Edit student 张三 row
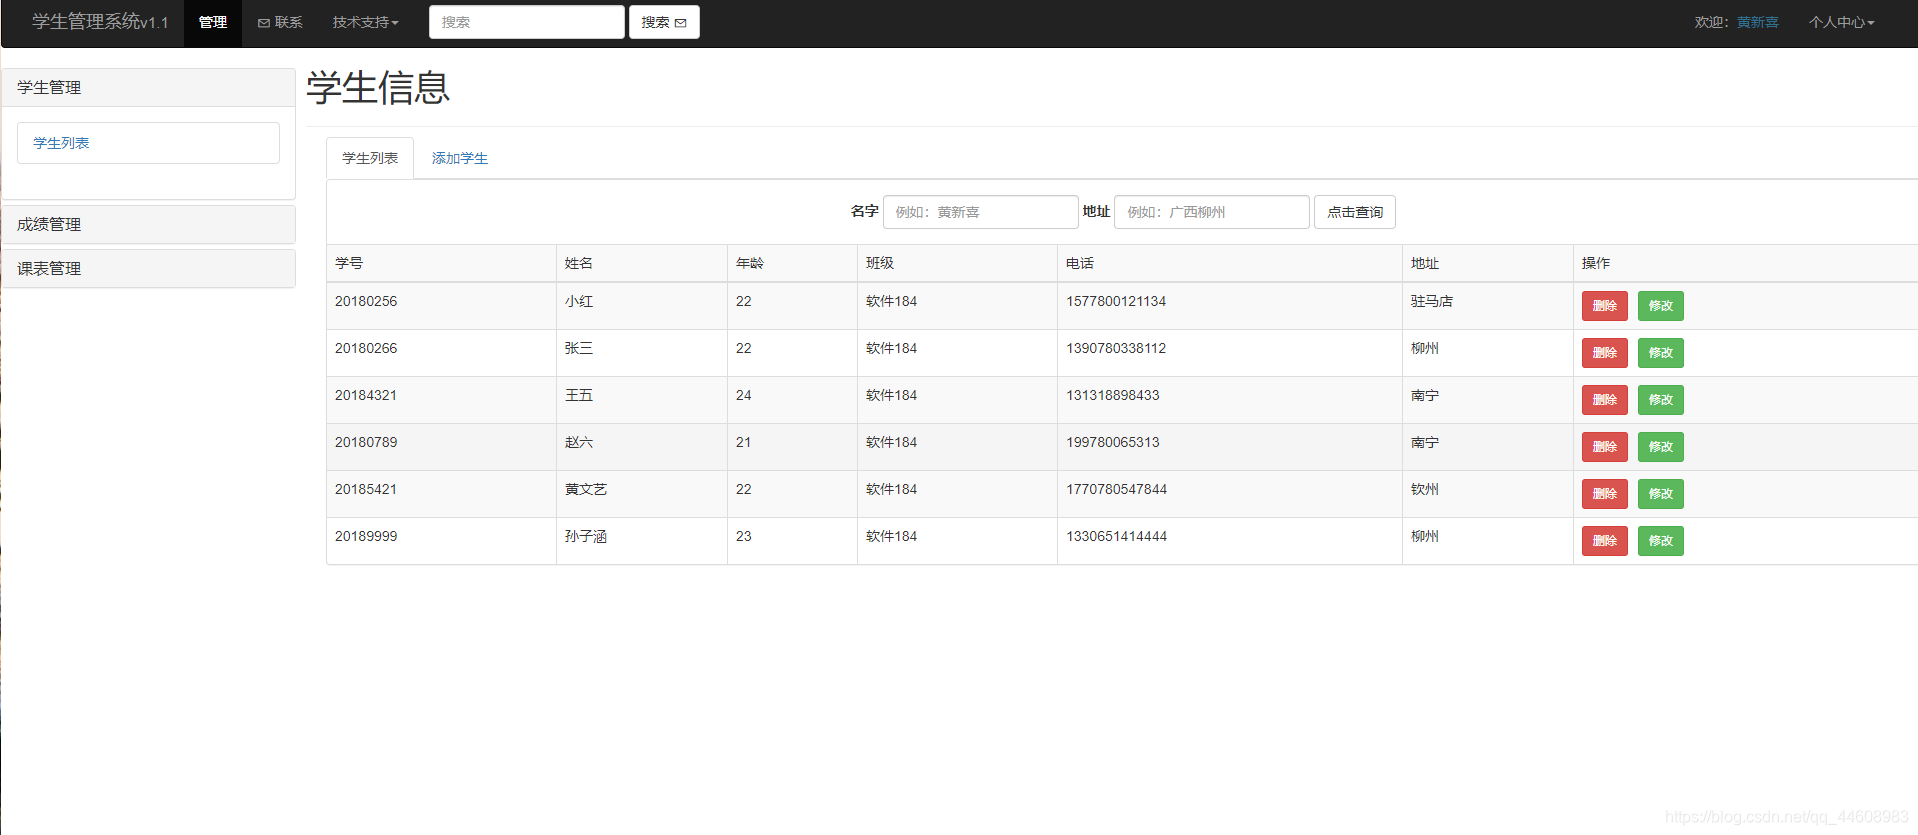 point(1661,353)
